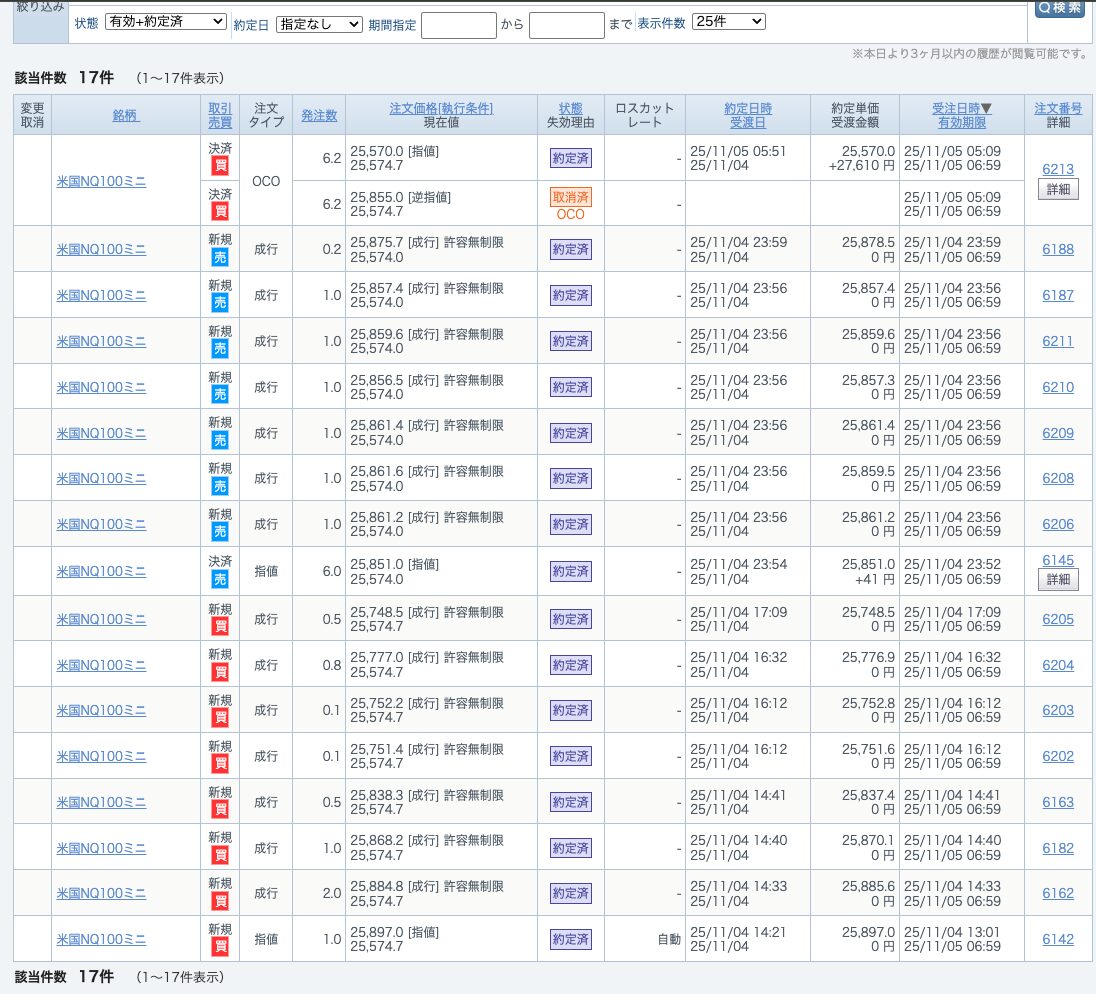The width and height of the screenshot is (1096, 994).
Task: Click the period end date input field
Action: 566,25
